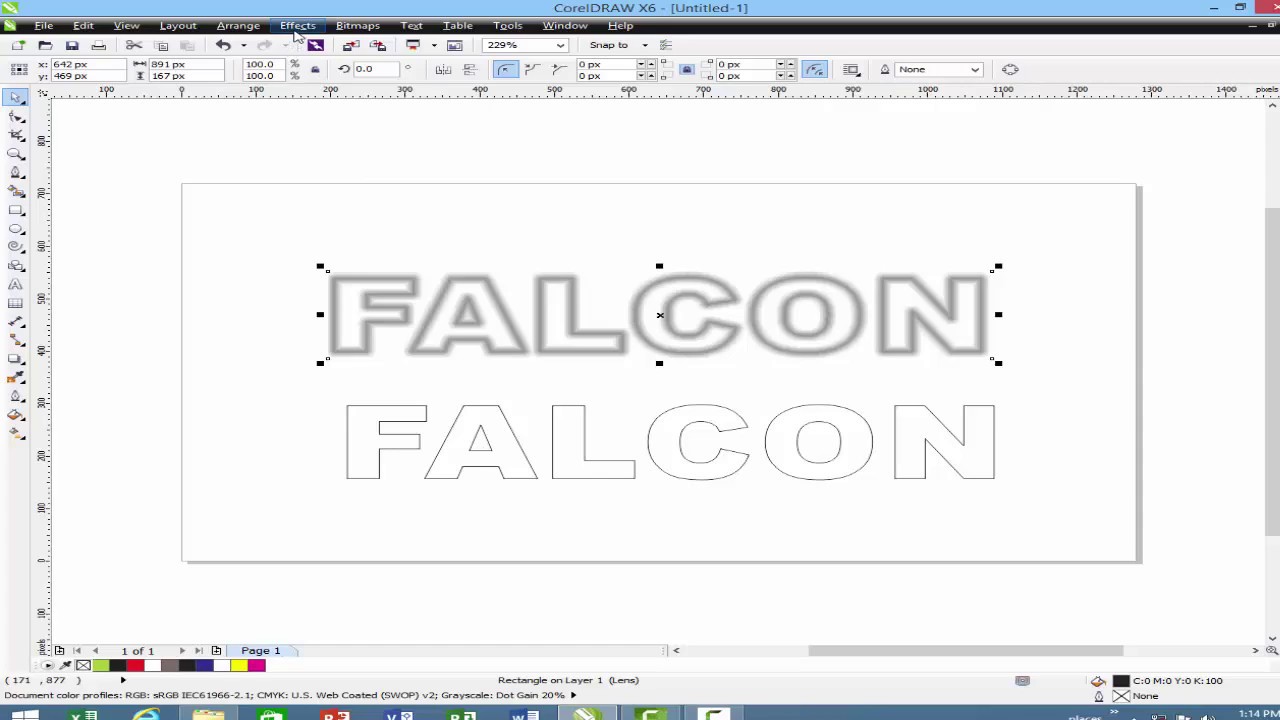
Task: Select the Polygon tool
Action: 16,247
